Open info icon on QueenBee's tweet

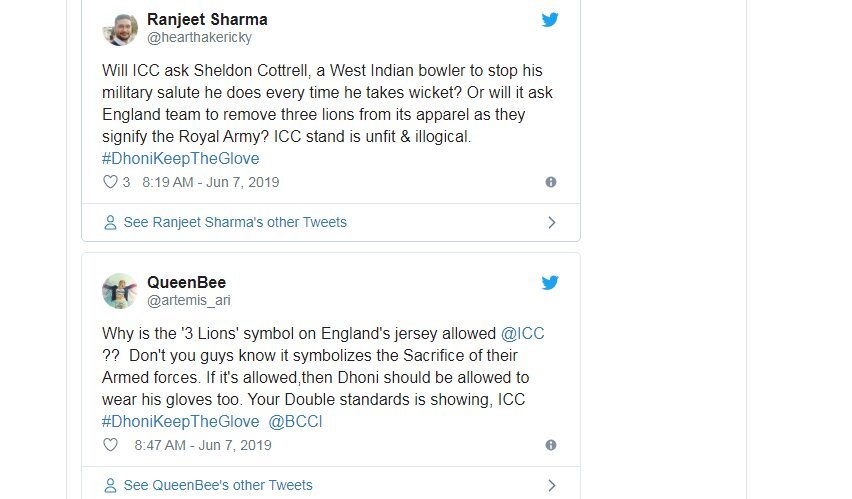click(x=551, y=445)
